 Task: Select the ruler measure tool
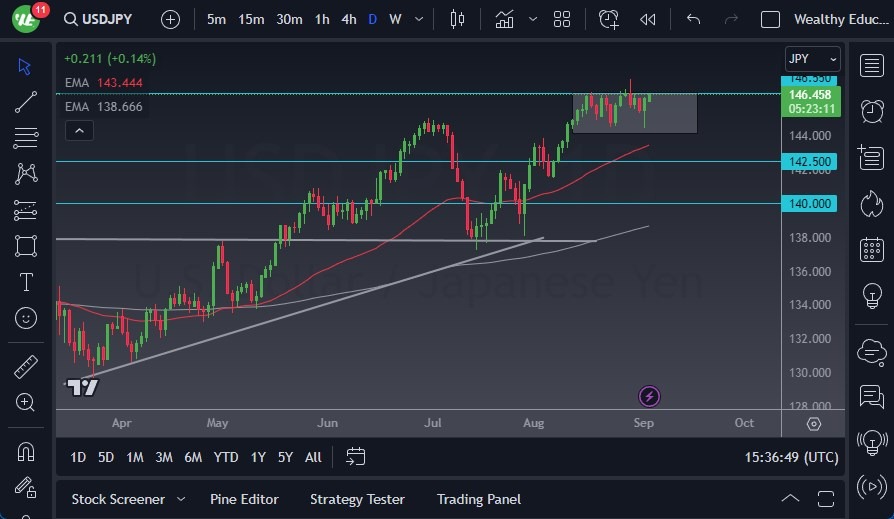26,367
